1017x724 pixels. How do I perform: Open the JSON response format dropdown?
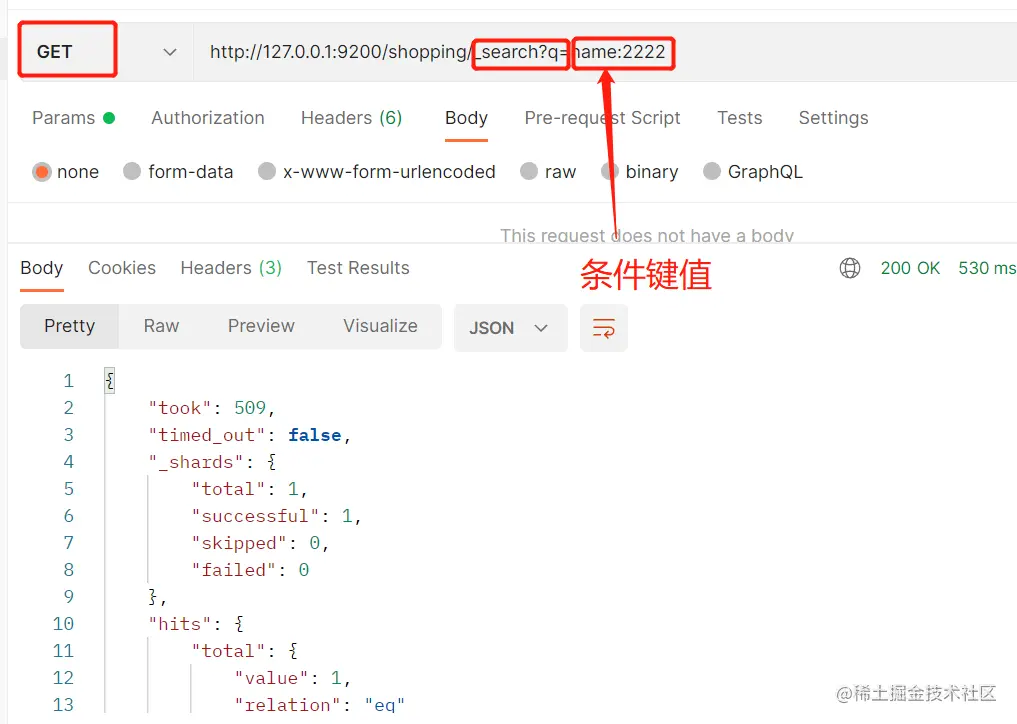510,327
